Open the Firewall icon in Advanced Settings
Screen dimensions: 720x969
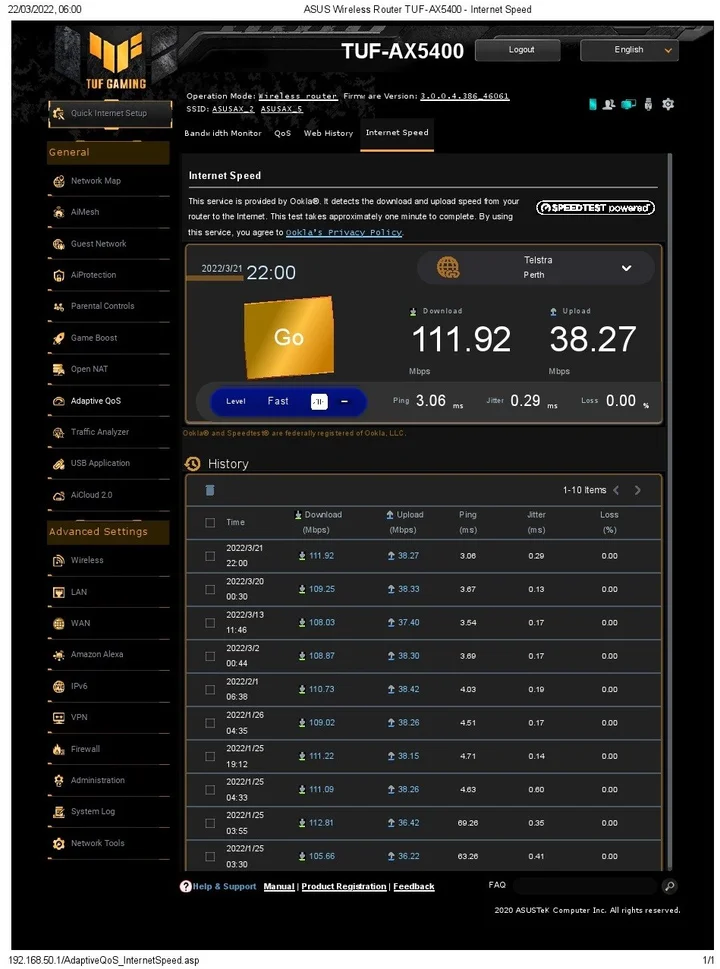(x=59, y=749)
